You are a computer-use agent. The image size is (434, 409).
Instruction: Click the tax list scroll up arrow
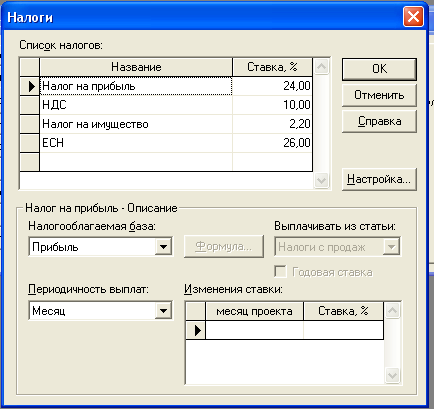(321, 67)
